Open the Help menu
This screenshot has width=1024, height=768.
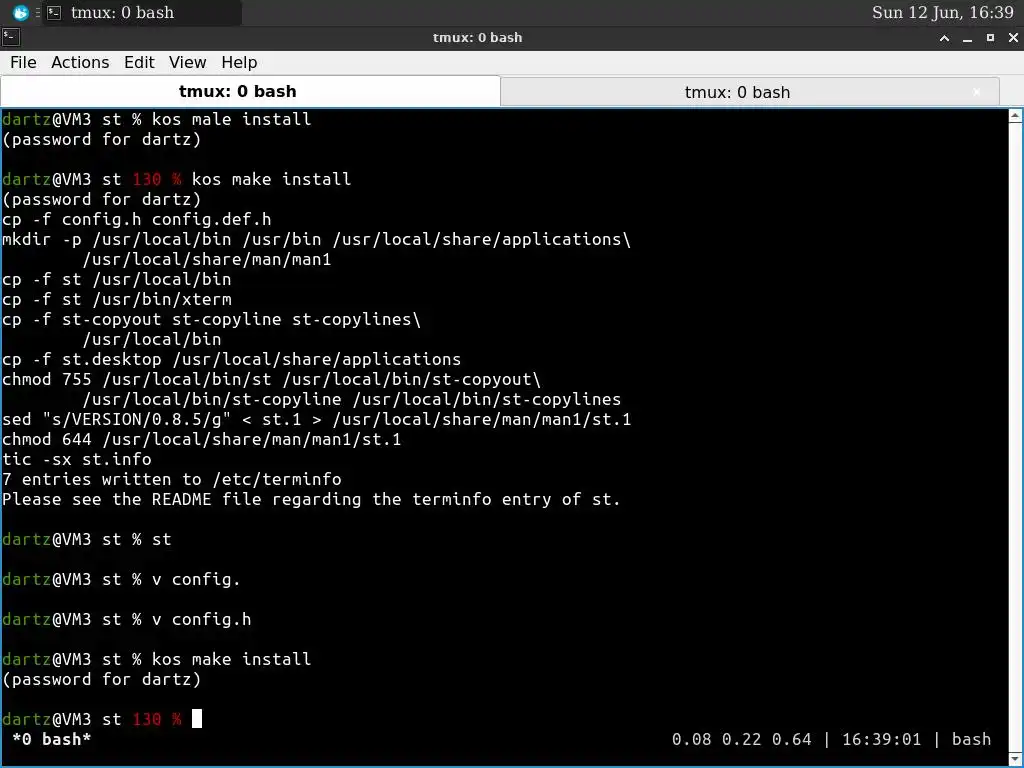[x=239, y=62]
